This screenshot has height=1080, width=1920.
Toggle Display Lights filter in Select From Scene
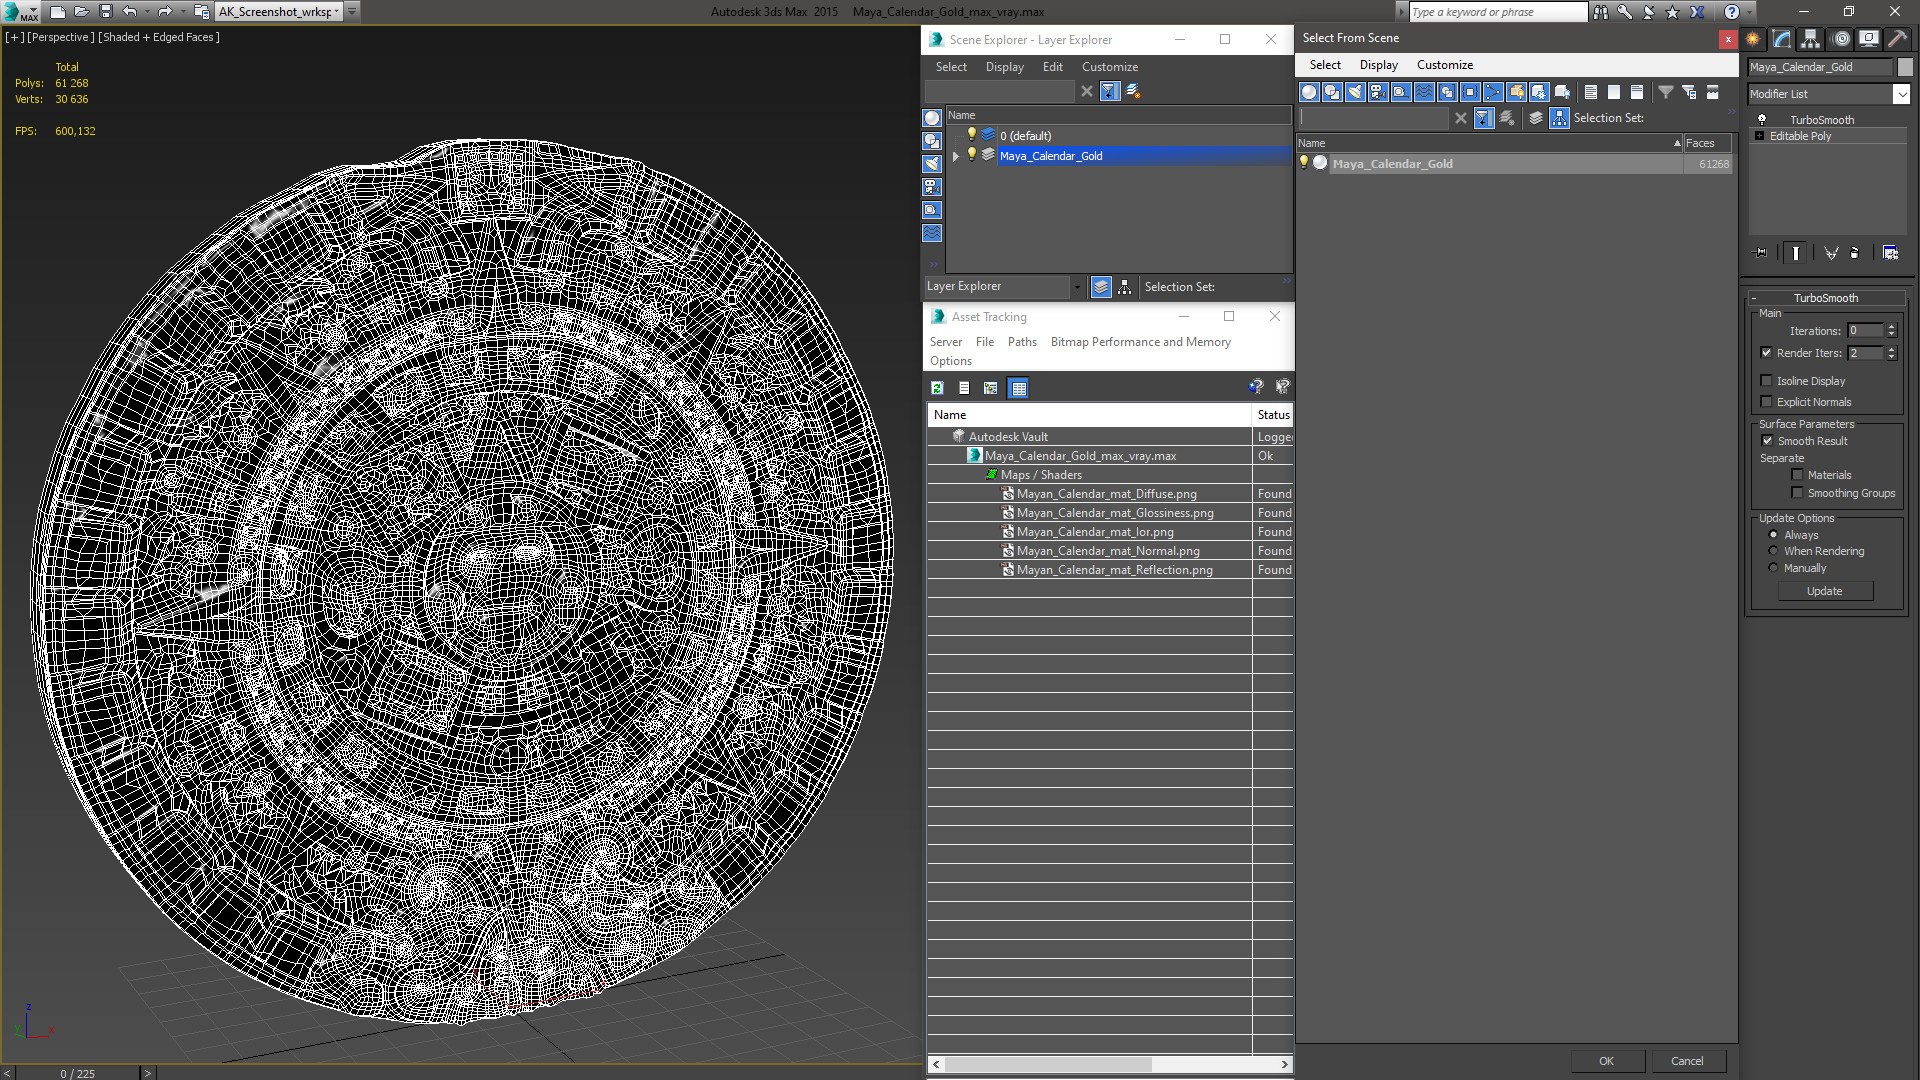1355,92
